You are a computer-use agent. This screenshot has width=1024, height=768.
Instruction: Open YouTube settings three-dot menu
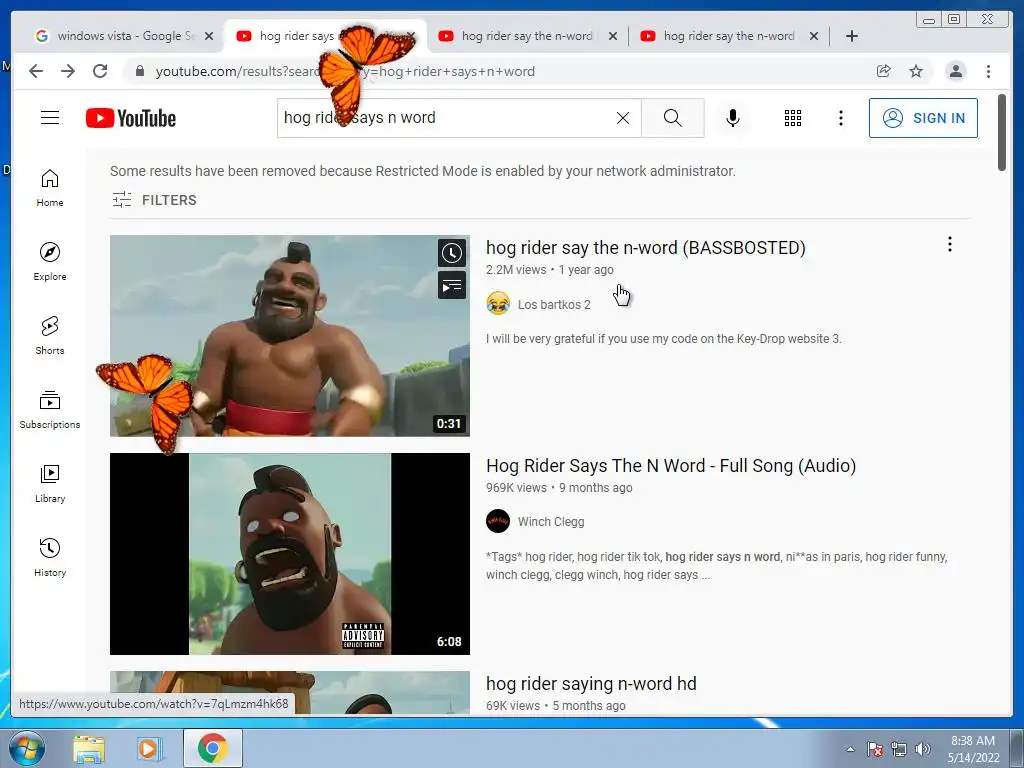pos(840,118)
